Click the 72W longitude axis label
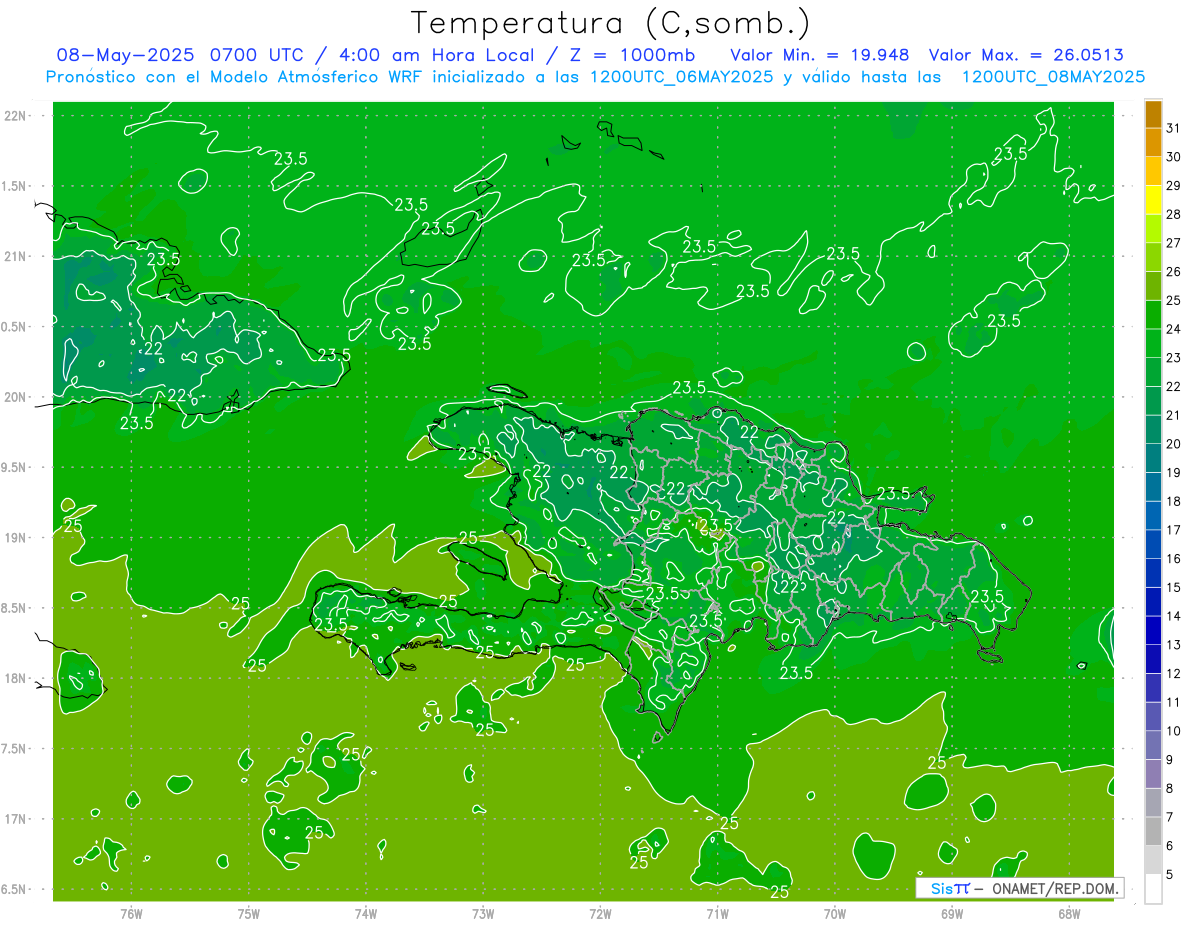The height and width of the screenshot is (927, 1200). tap(600, 914)
